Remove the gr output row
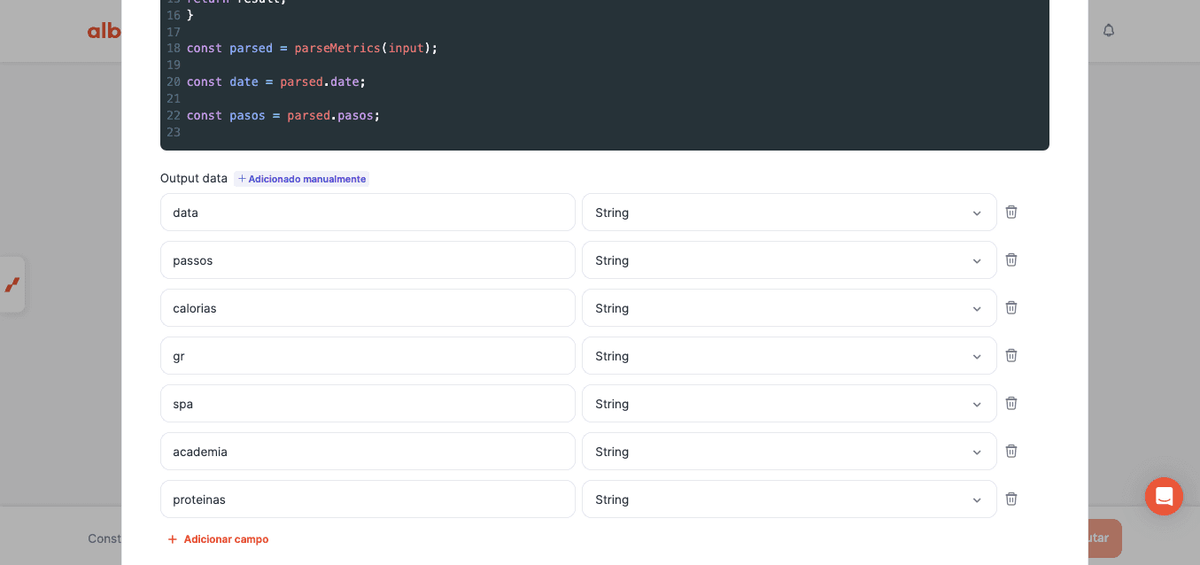Screen dimensions: 1200x565 point(1011,356)
